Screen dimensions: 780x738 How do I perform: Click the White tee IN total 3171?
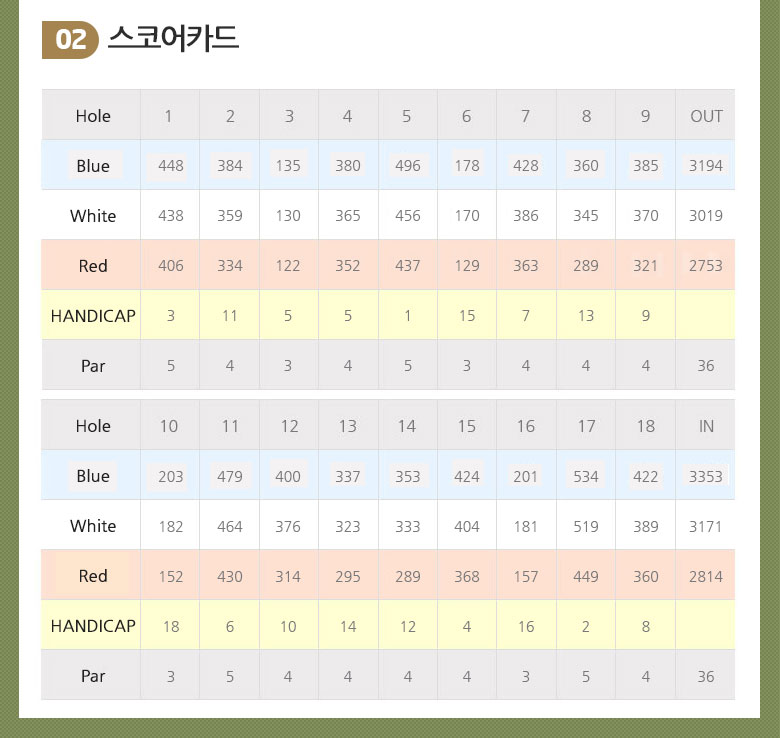(706, 526)
